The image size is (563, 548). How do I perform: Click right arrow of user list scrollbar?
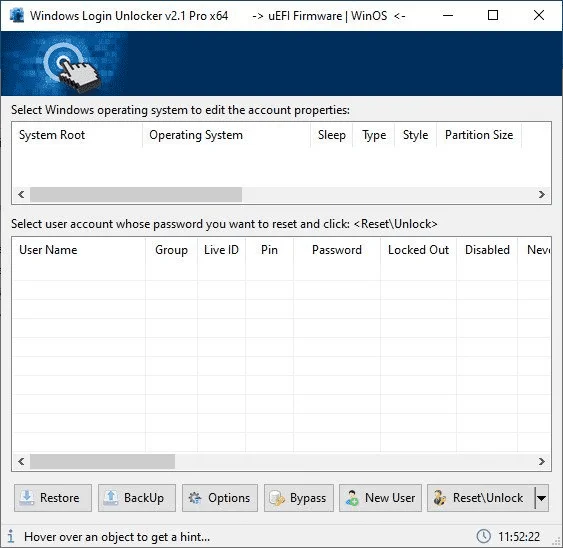coord(542,461)
